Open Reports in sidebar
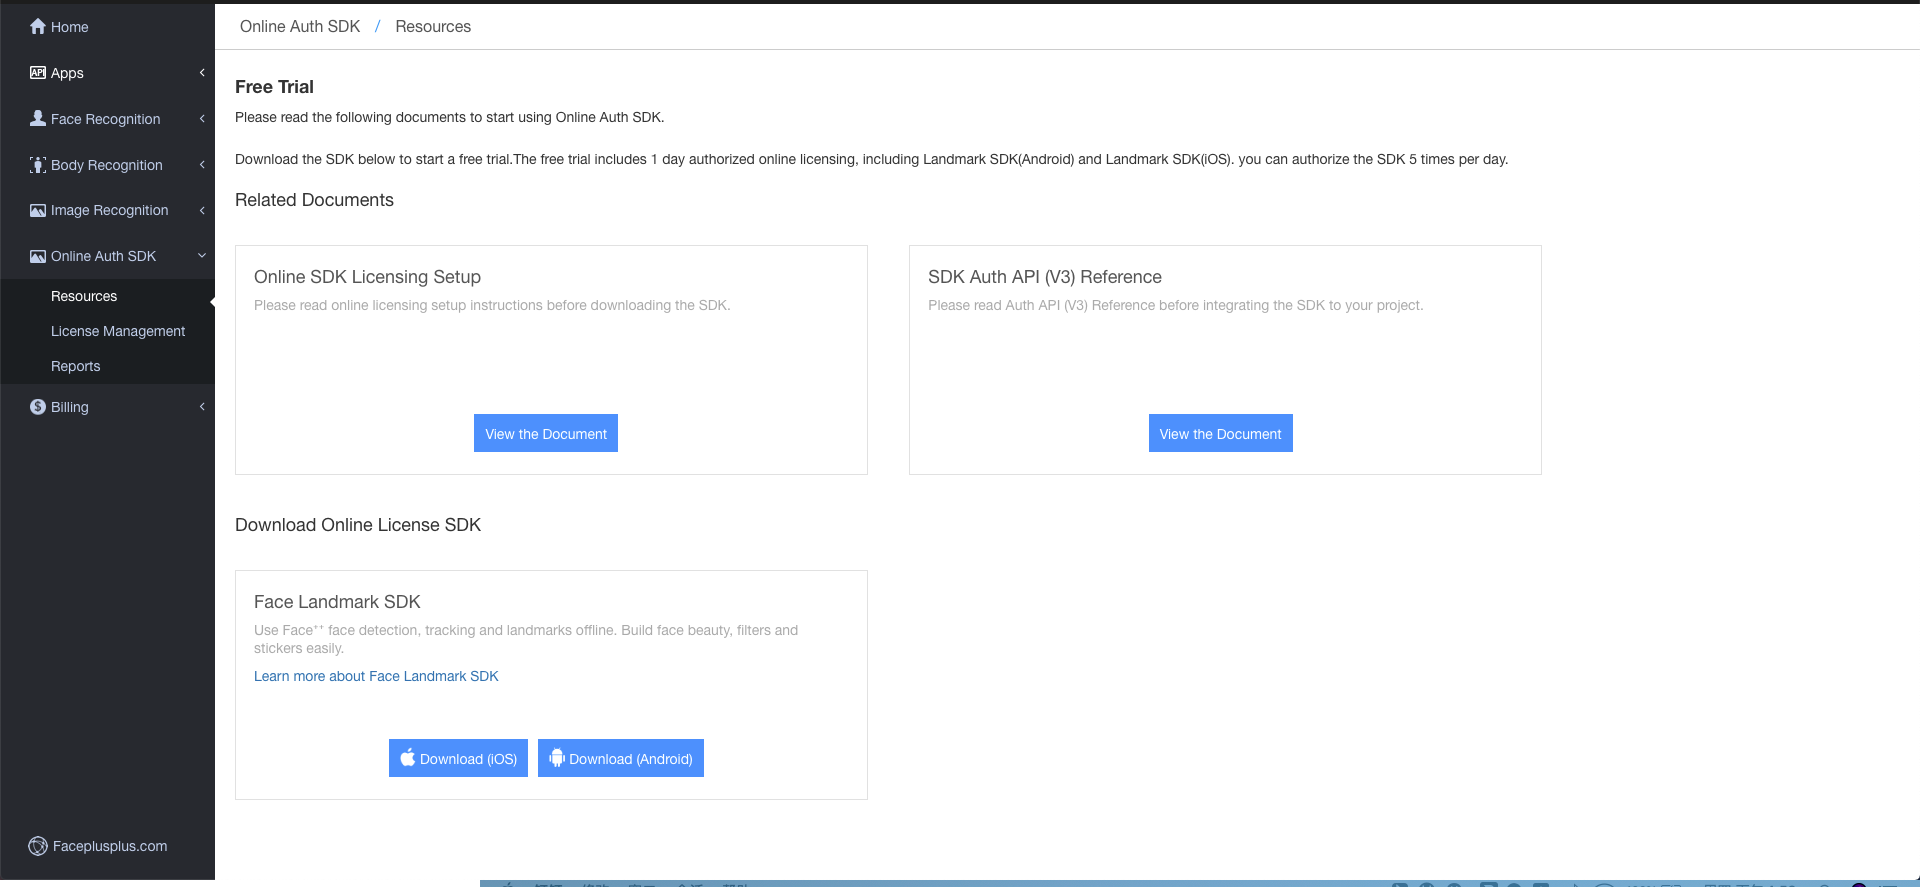 coord(76,366)
